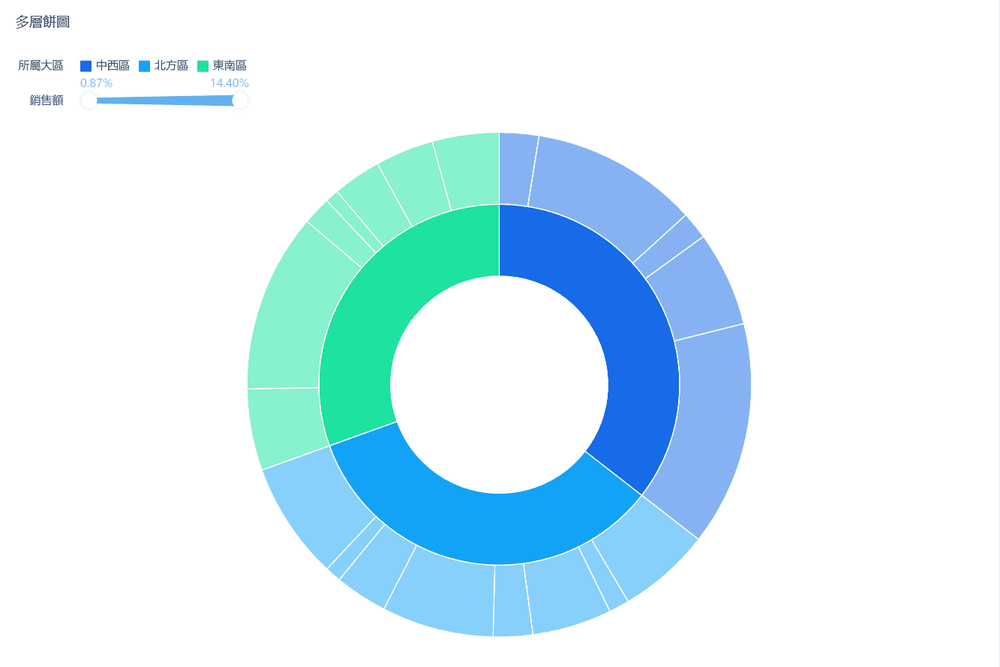Toggle the 北方區 legend swatch
Viewport: 1000px width, 667px height.
click(144, 66)
